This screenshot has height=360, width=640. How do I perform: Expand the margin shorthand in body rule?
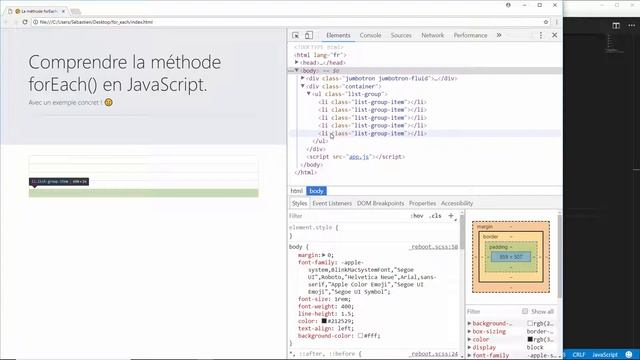pyautogui.click(x=324, y=255)
